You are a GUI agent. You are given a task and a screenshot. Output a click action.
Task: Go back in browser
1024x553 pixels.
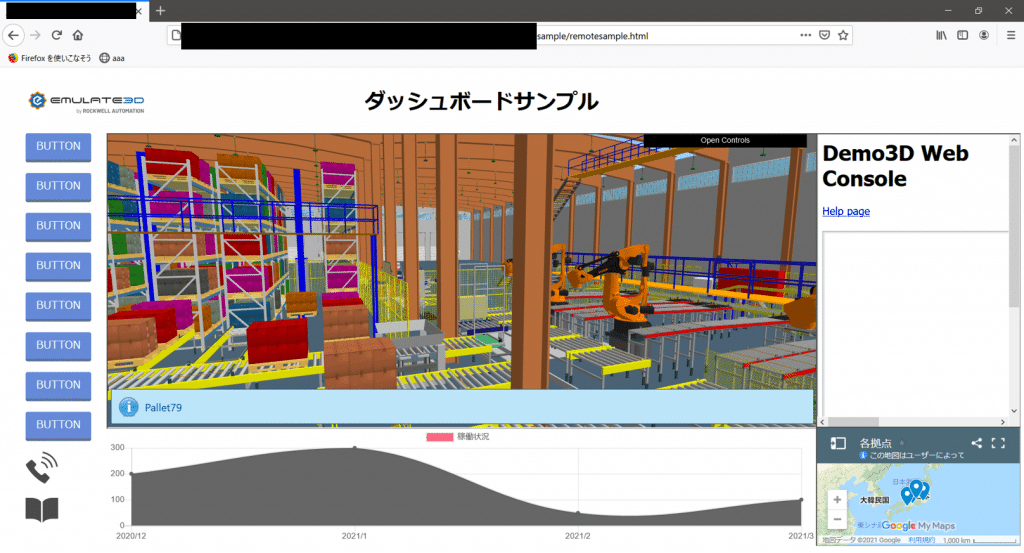click(x=14, y=35)
